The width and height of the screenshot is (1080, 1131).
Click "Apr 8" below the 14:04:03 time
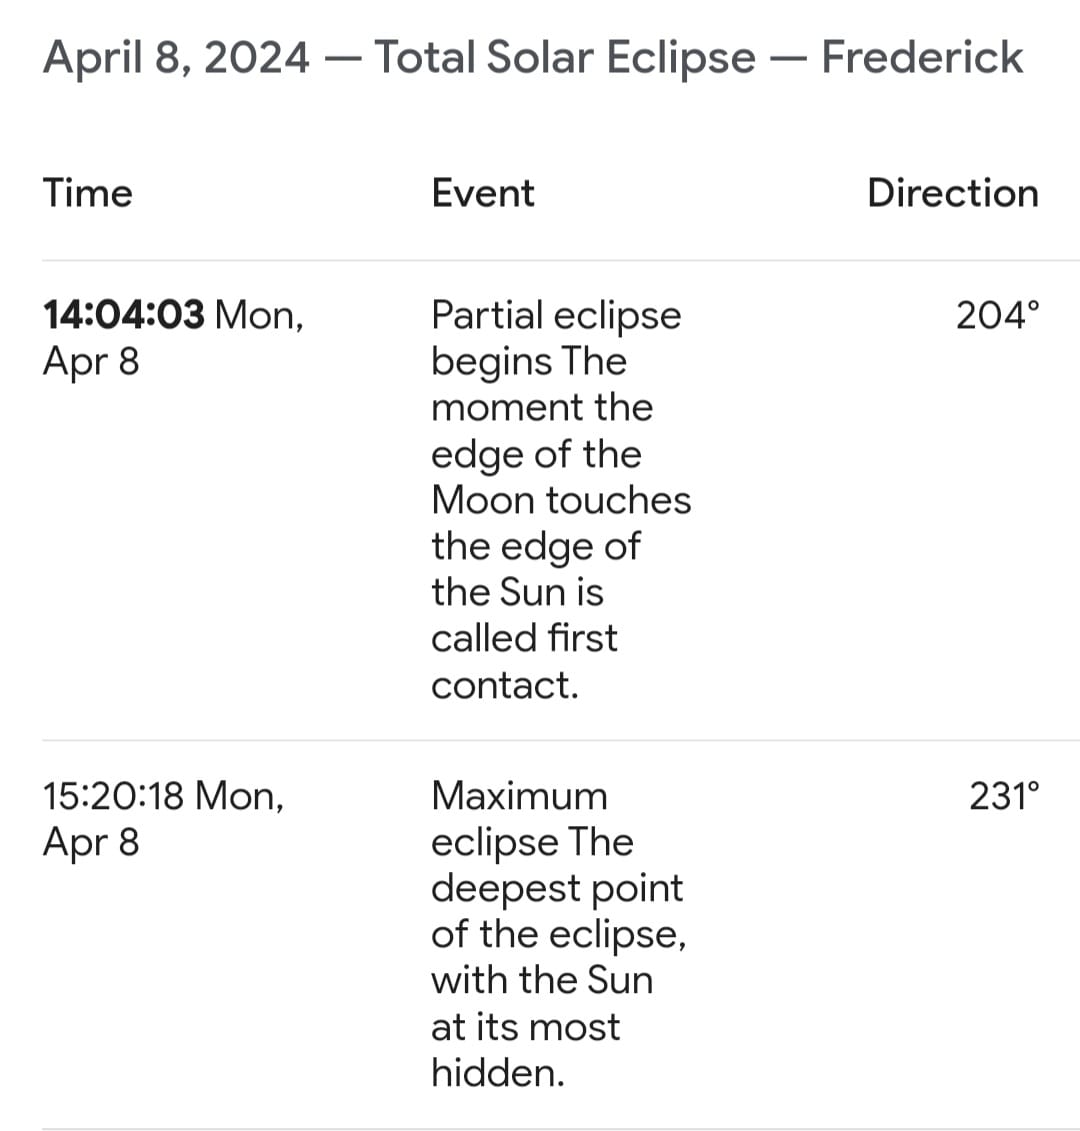(91, 361)
